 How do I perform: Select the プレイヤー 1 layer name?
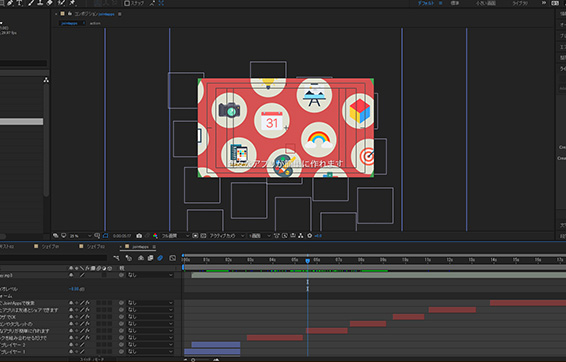point(13,352)
